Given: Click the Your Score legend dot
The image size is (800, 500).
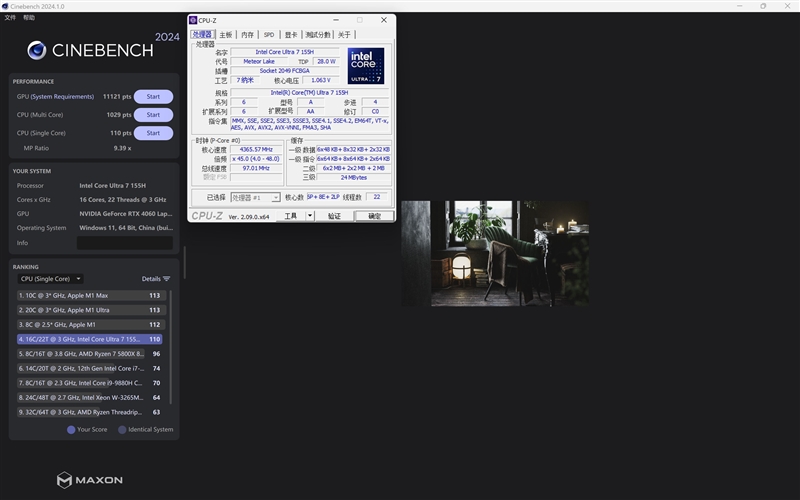Looking at the screenshot, I should (x=71, y=430).
